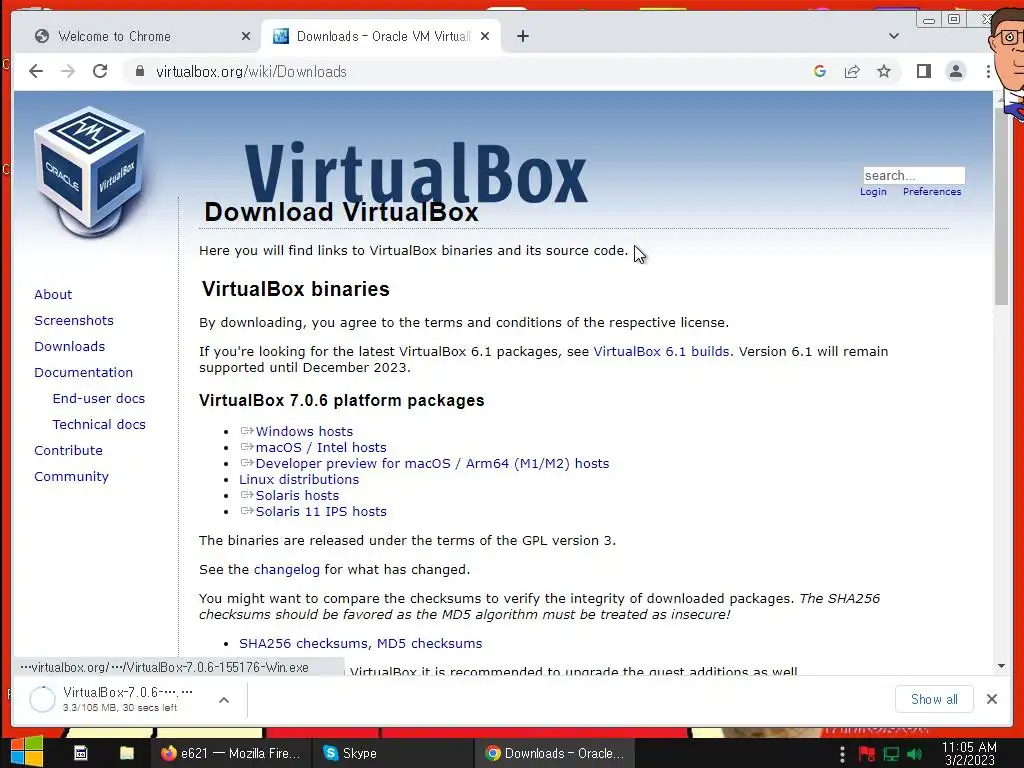This screenshot has height=768, width=1024.
Task: Download the Windows hosts package
Action: coord(304,431)
